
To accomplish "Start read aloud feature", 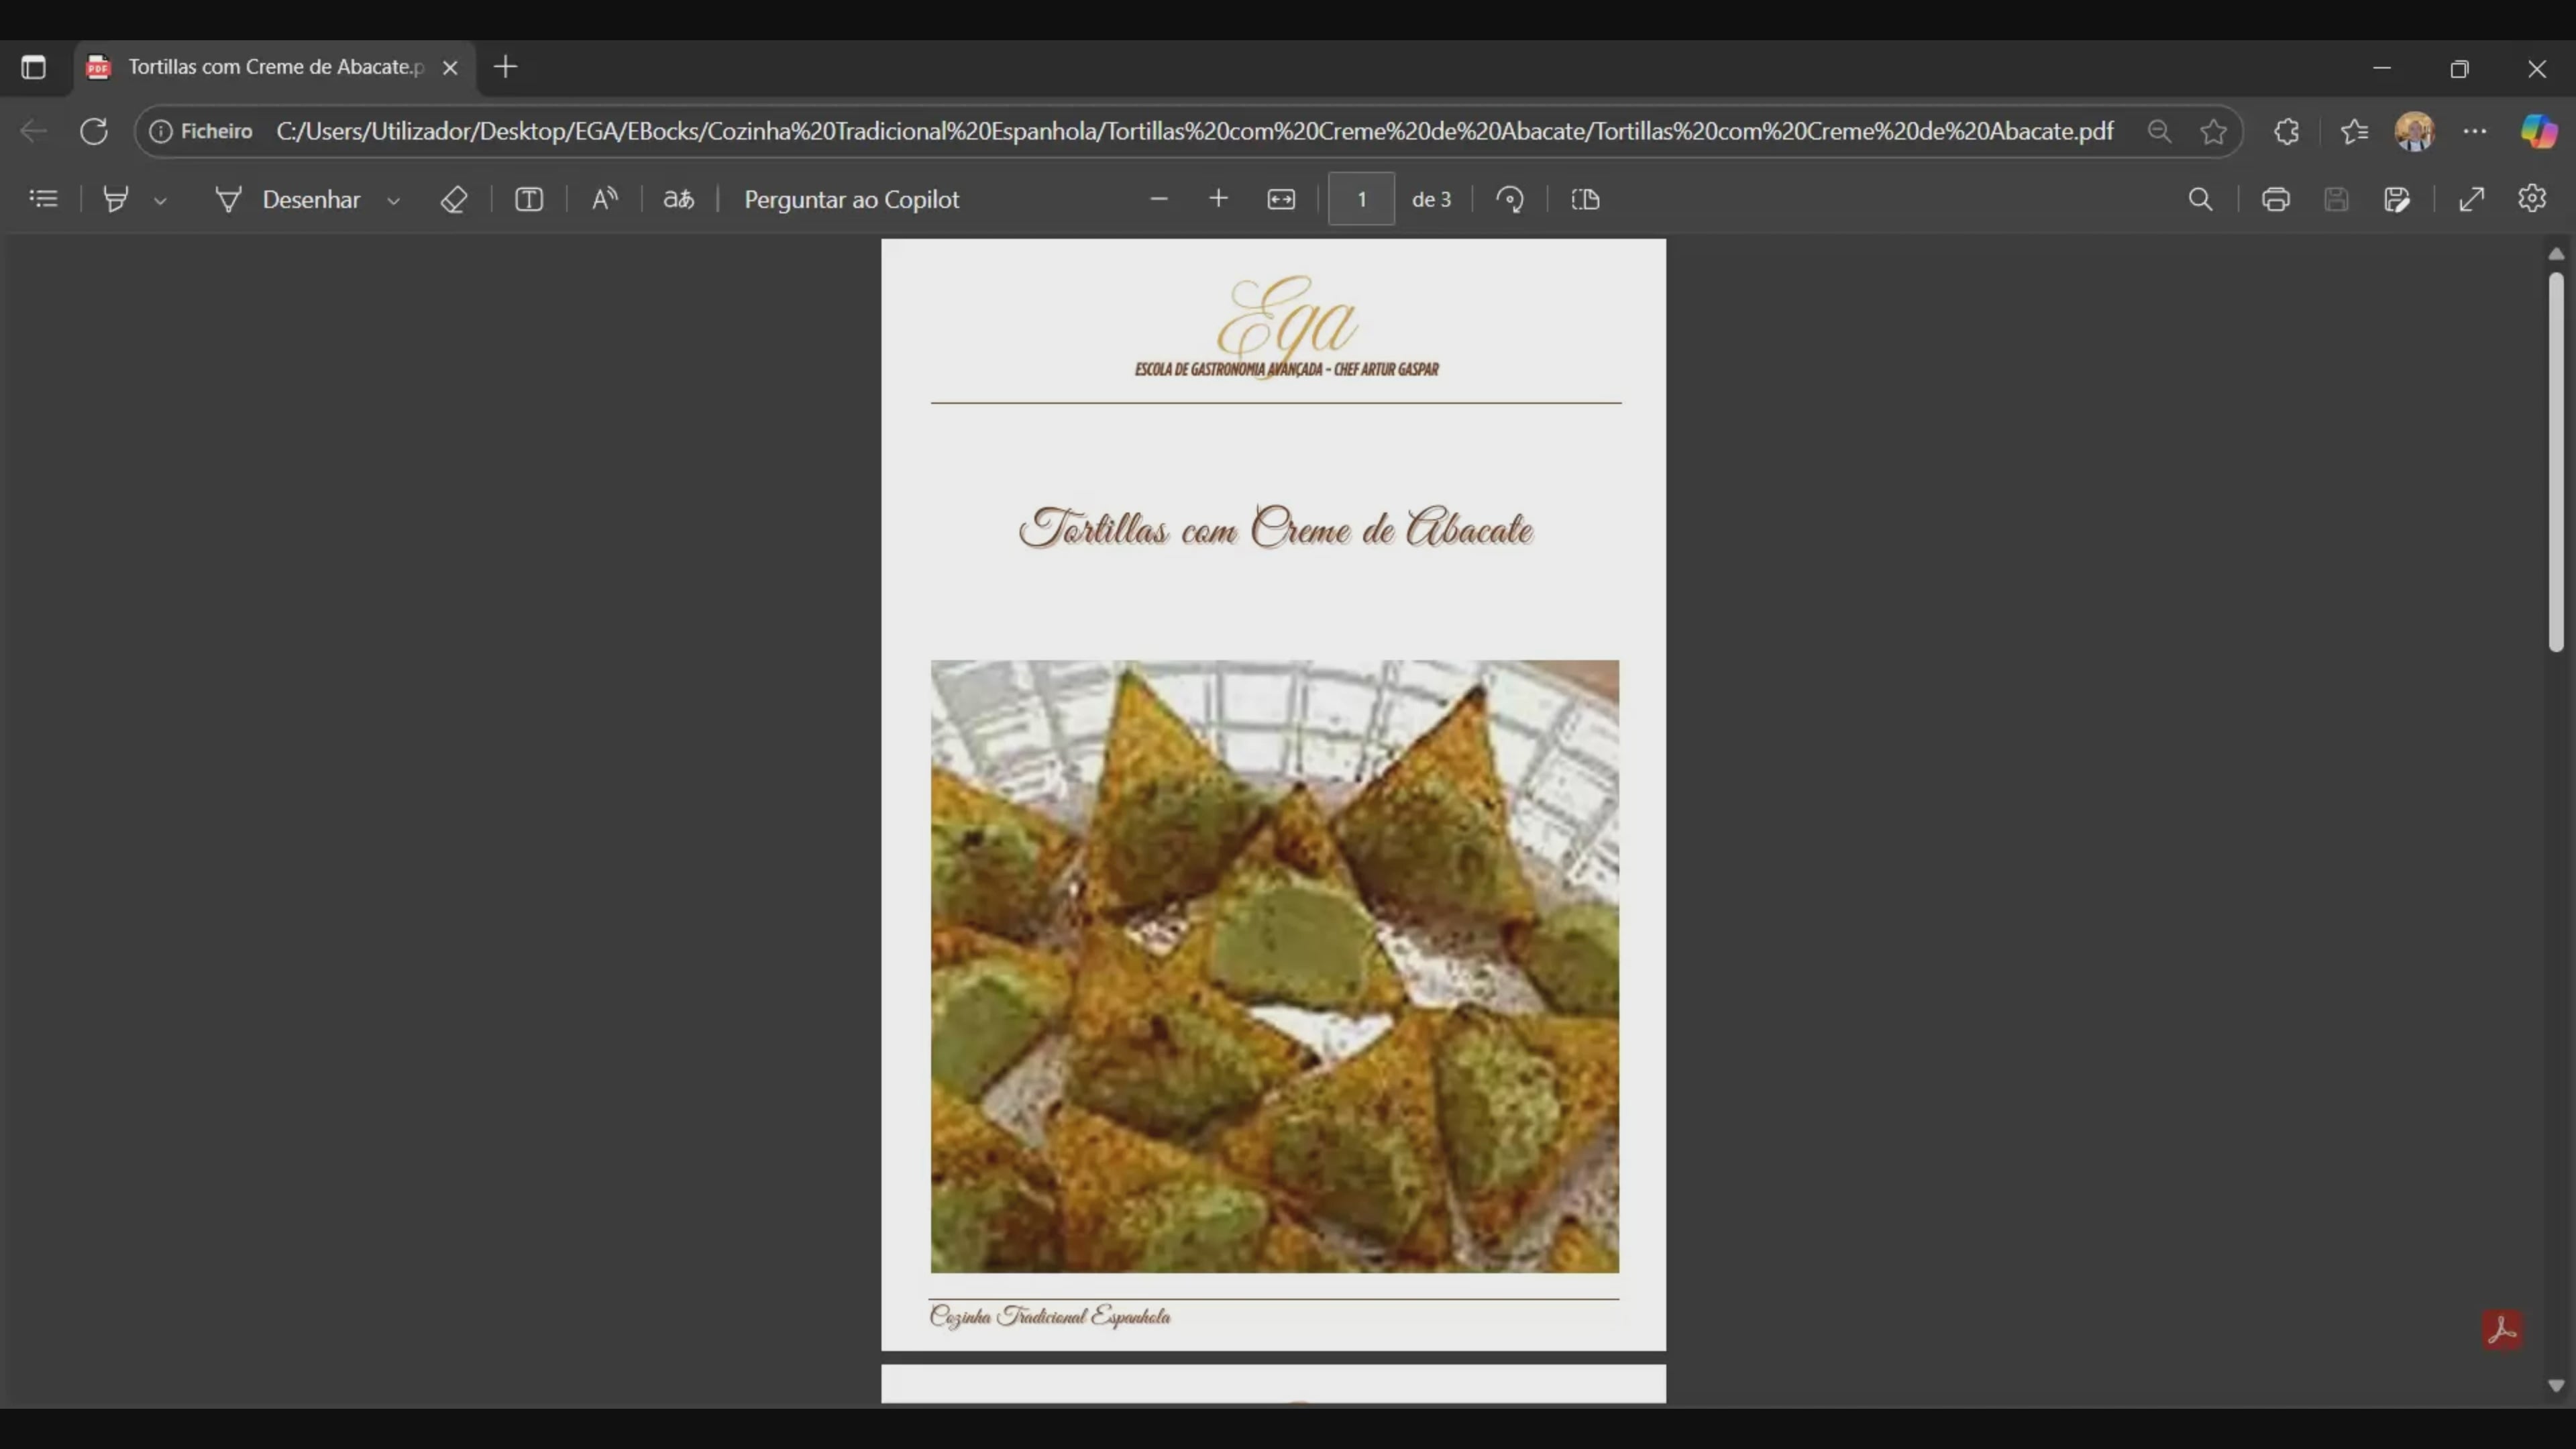I will (x=605, y=199).
